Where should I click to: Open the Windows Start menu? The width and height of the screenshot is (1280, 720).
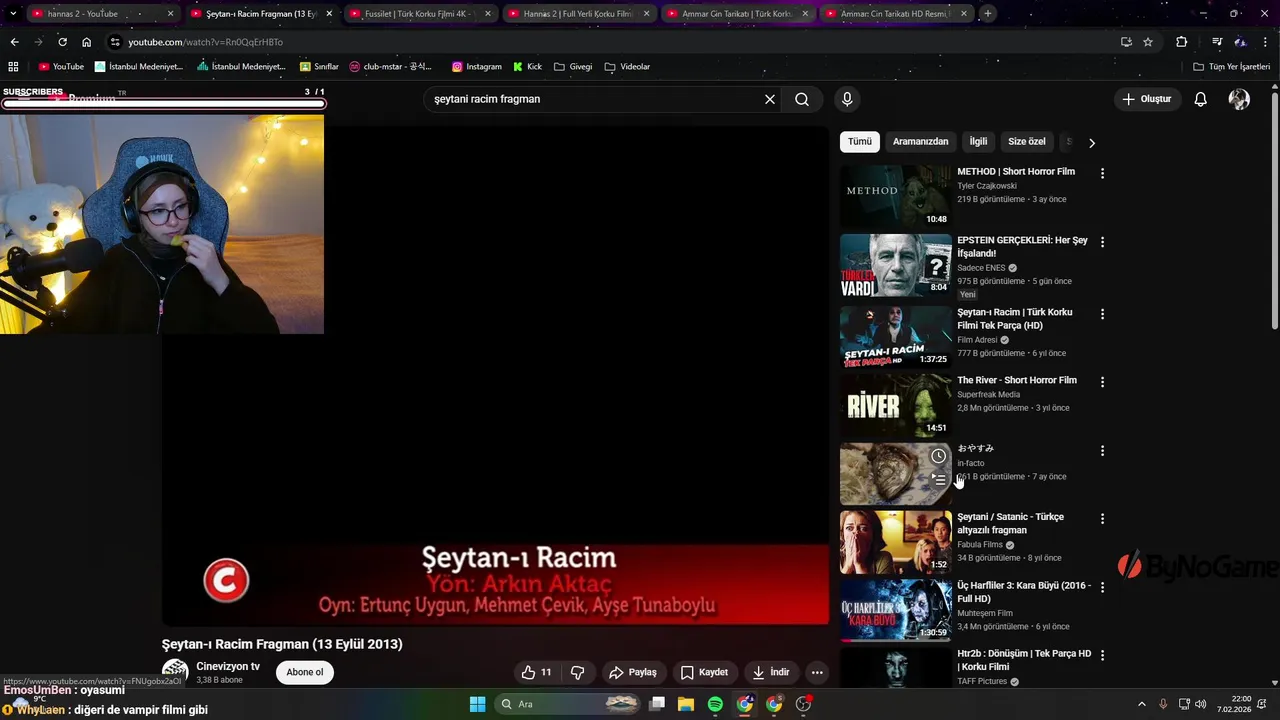pyautogui.click(x=477, y=704)
